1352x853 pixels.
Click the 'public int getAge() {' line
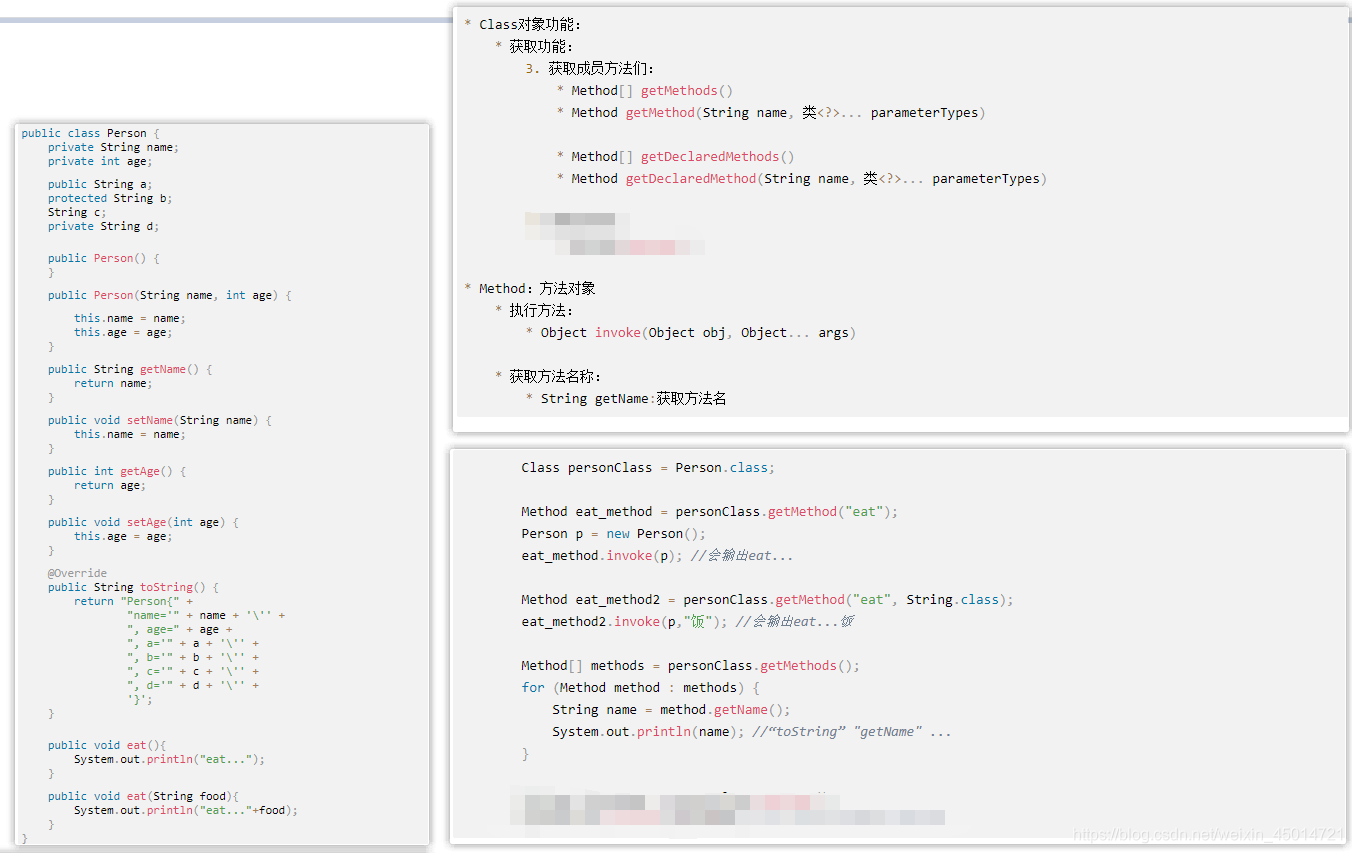coord(117,471)
